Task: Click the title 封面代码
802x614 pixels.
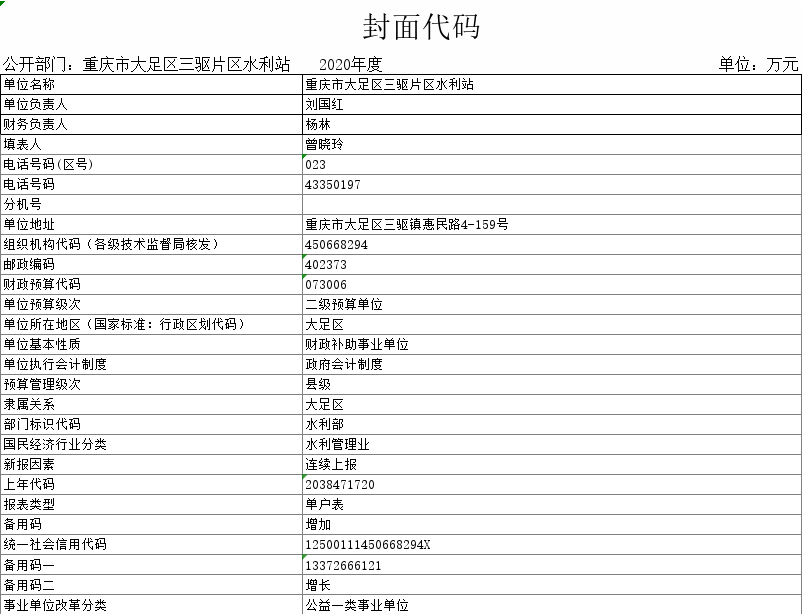Action: (421, 27)
